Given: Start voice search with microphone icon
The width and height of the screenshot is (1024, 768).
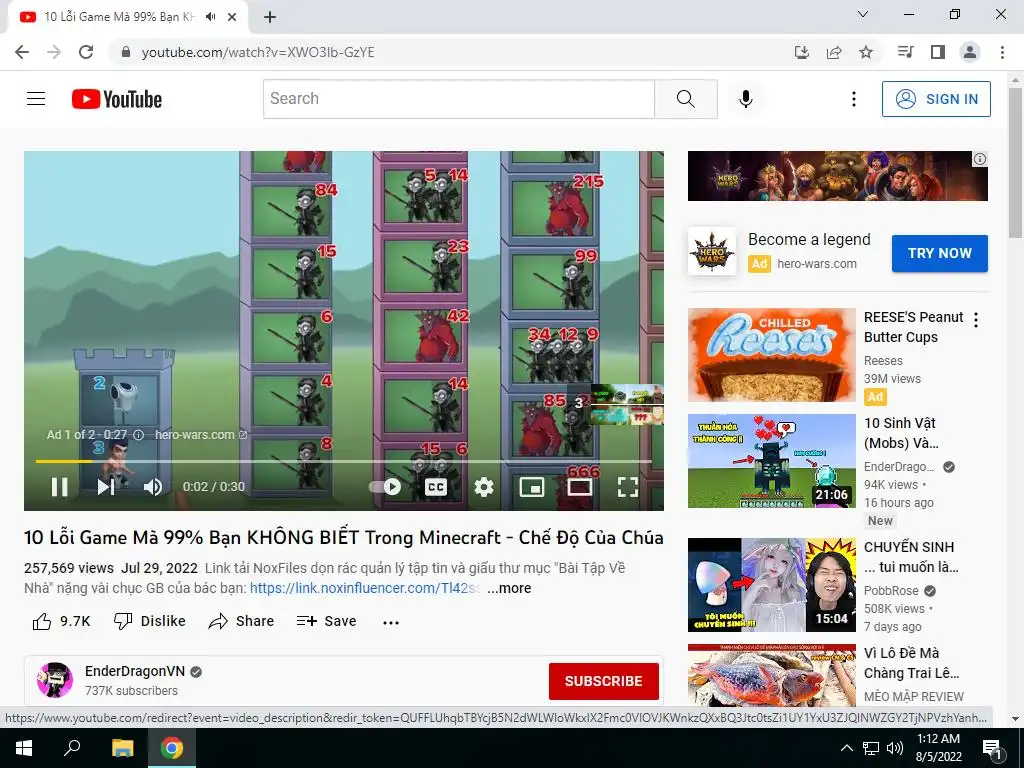Looking at the screenshot, I should pos(746,99).
